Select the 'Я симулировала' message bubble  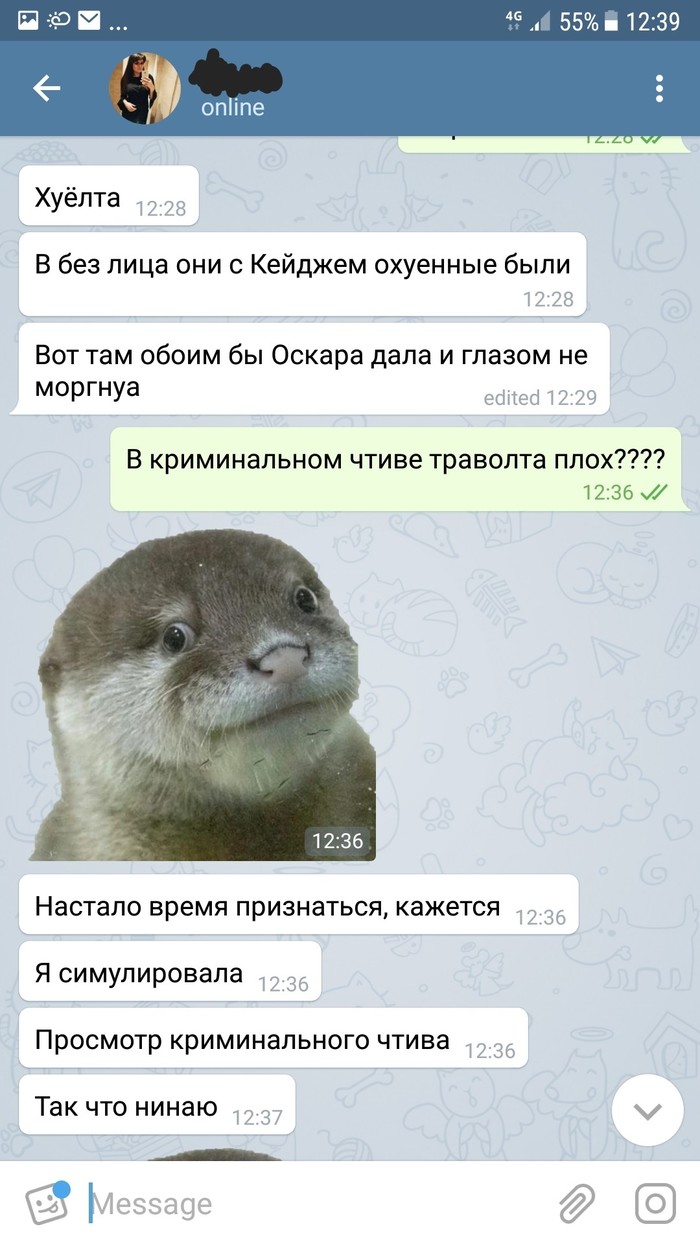(x=169, y=972)
